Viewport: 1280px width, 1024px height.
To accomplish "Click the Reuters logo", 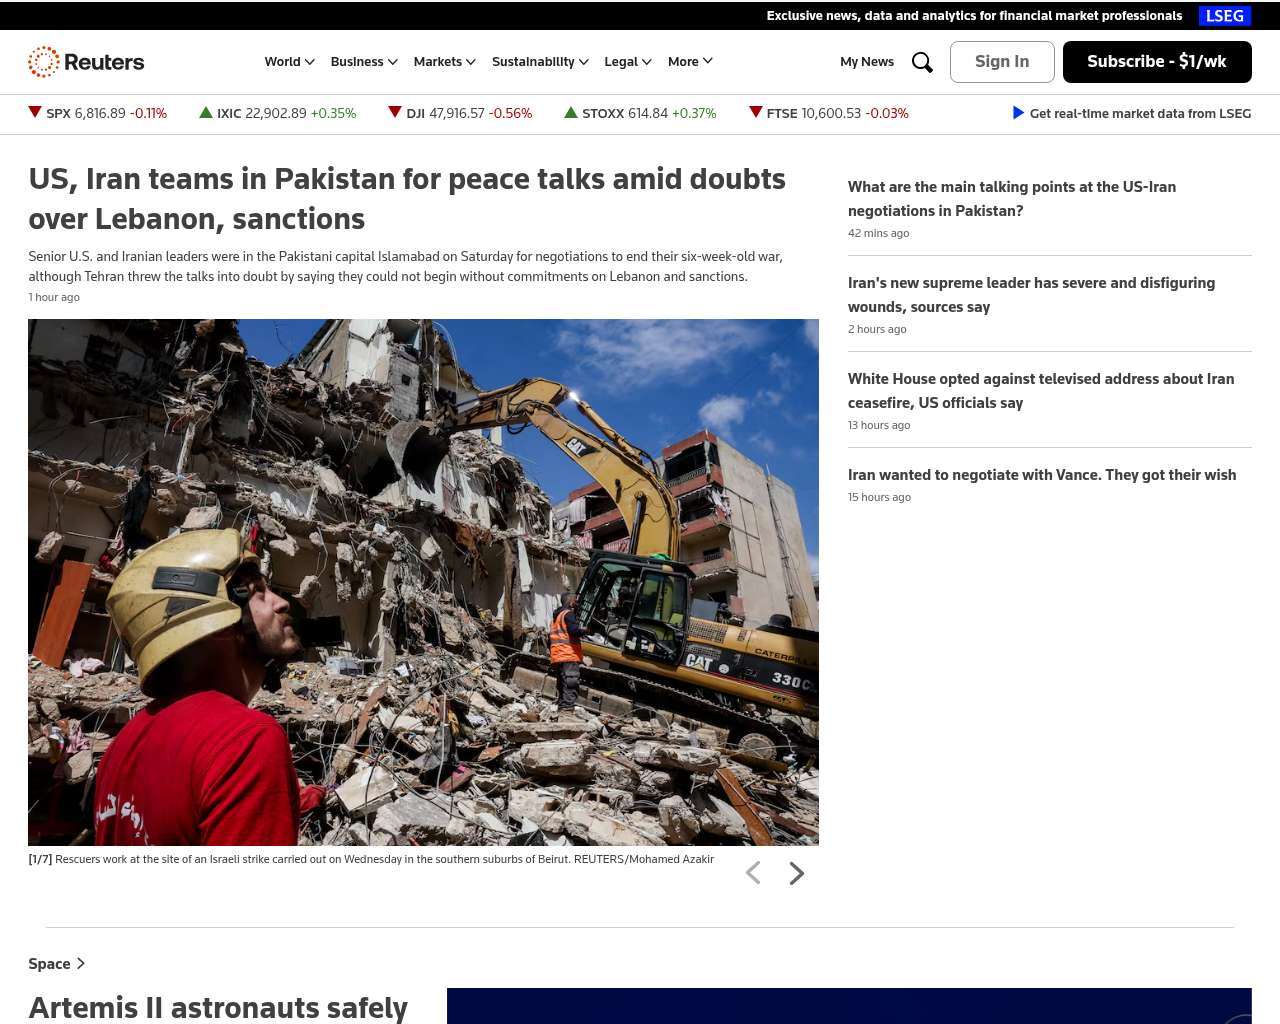I will (86, 62).
